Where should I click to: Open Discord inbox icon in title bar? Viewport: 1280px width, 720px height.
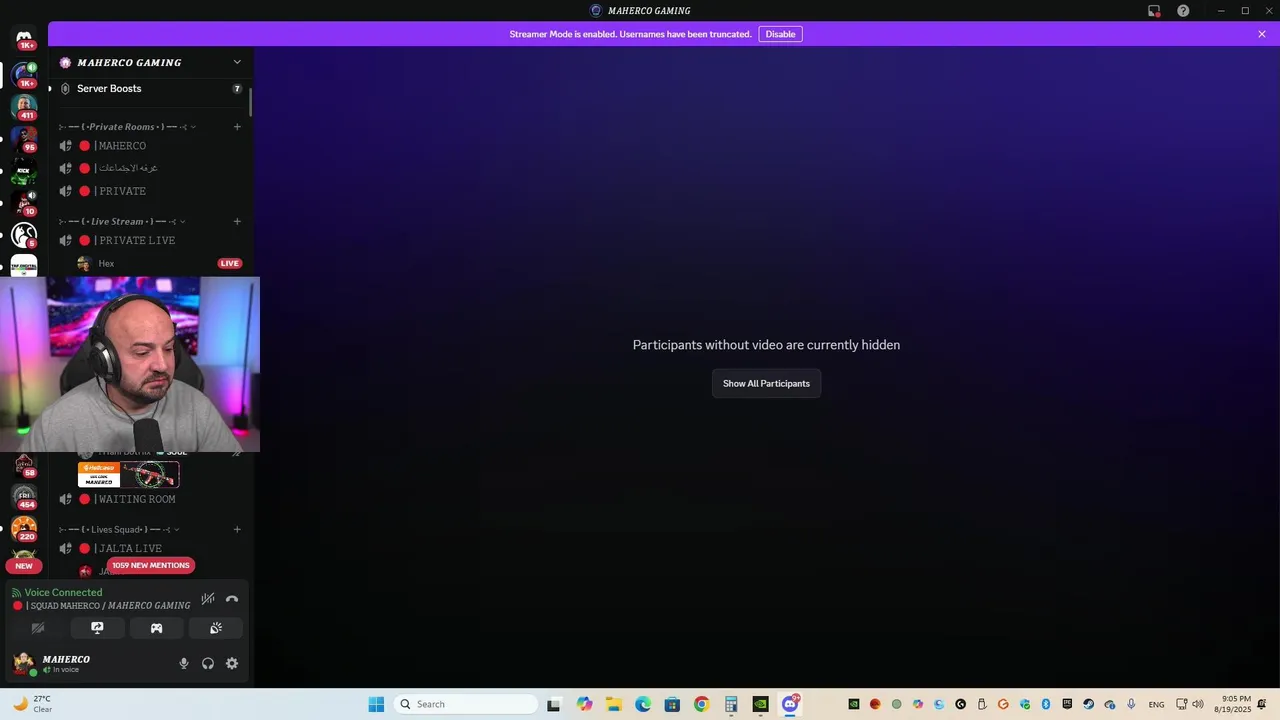[1154, 11]
